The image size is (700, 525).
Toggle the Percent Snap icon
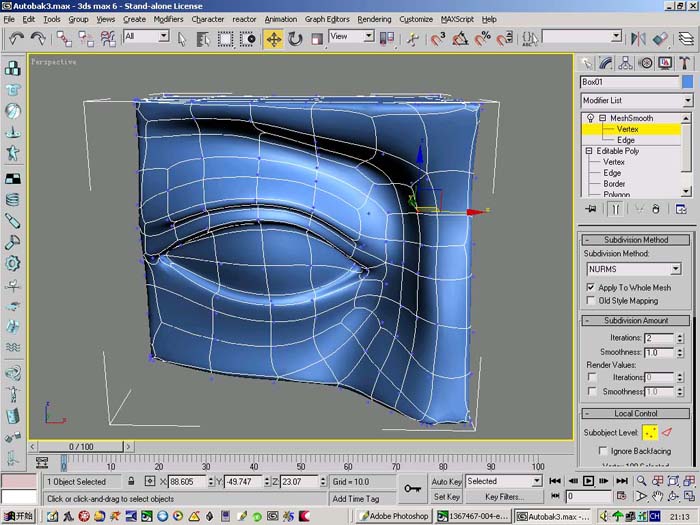point(483,39)
